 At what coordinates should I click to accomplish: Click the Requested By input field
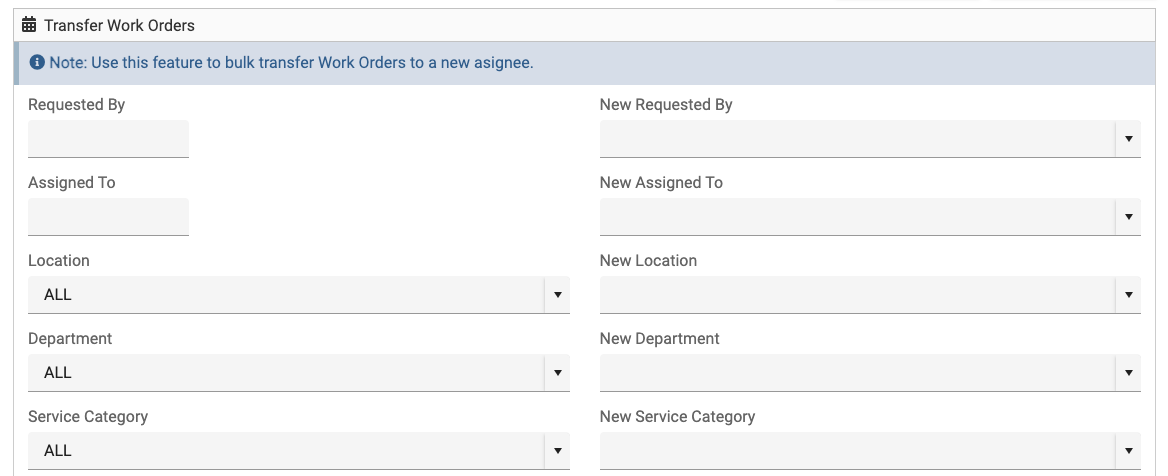tap(108, 139)
